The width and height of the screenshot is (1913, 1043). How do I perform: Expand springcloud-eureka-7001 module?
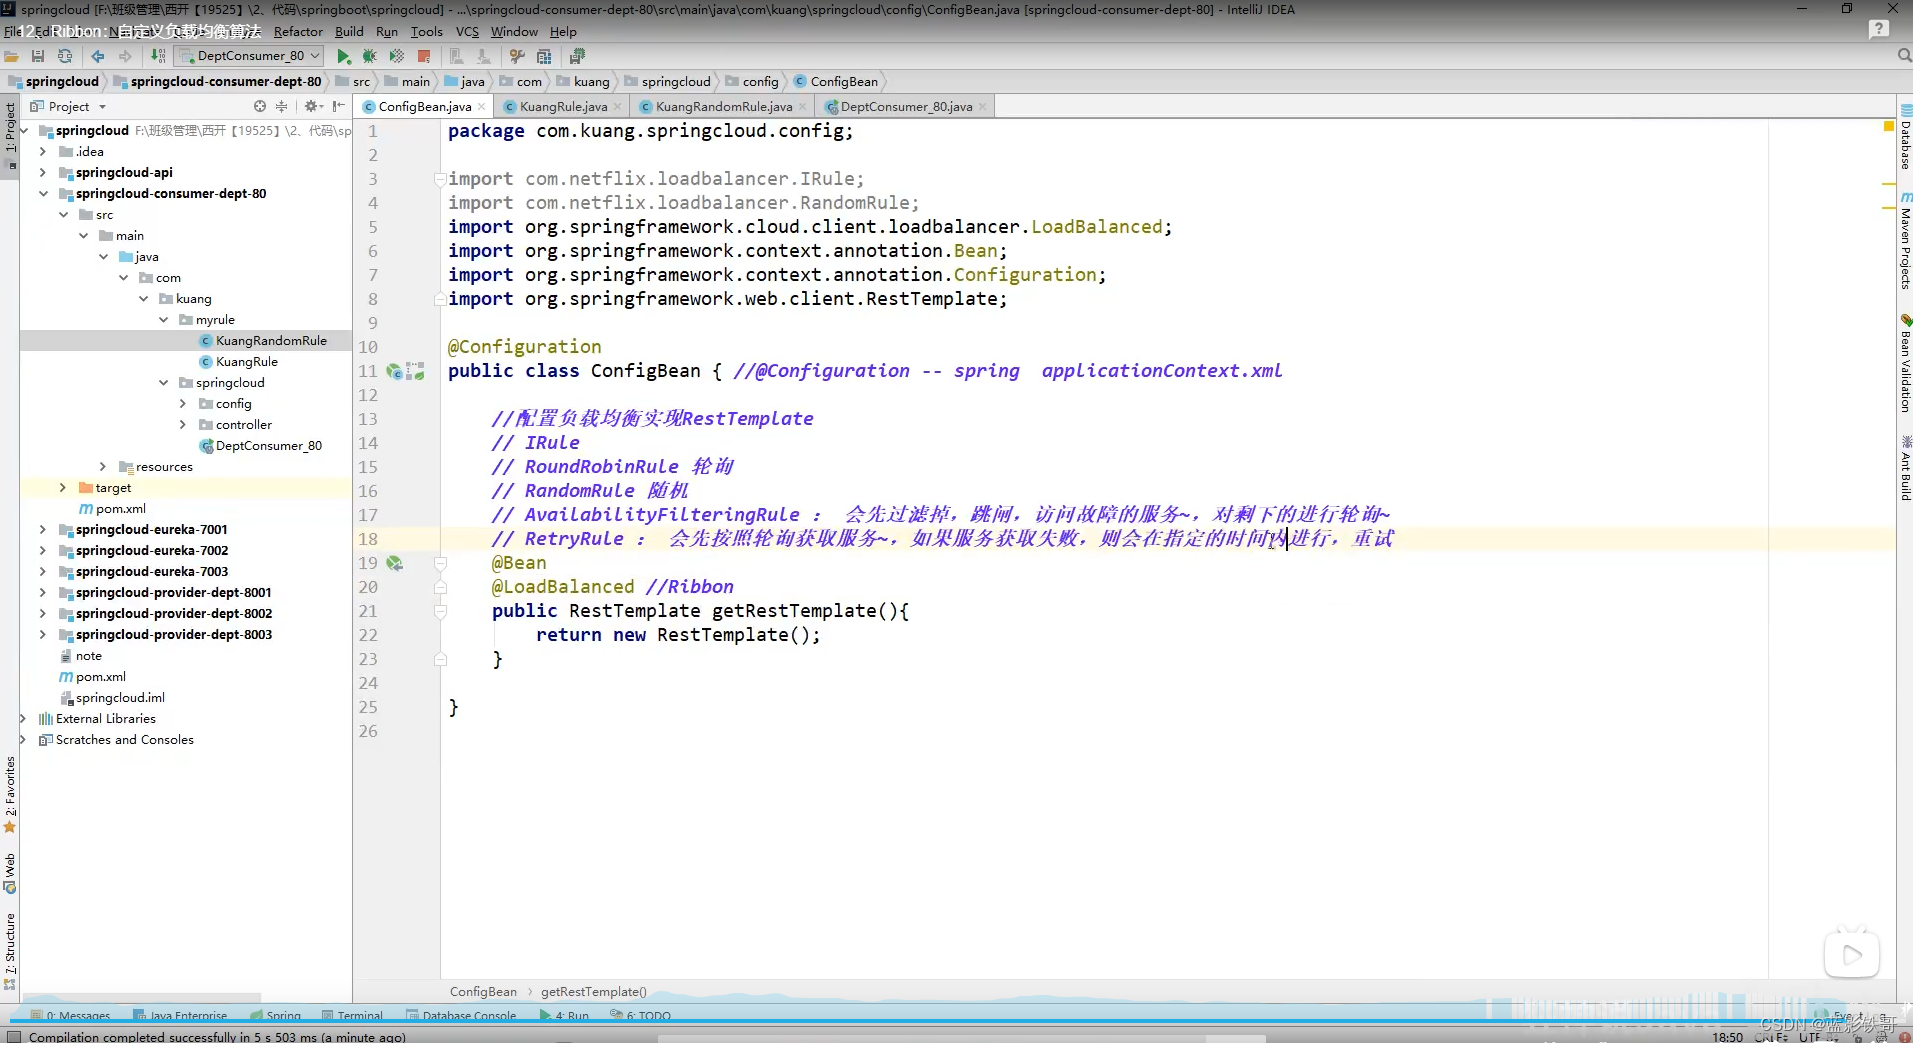(43, 530)
